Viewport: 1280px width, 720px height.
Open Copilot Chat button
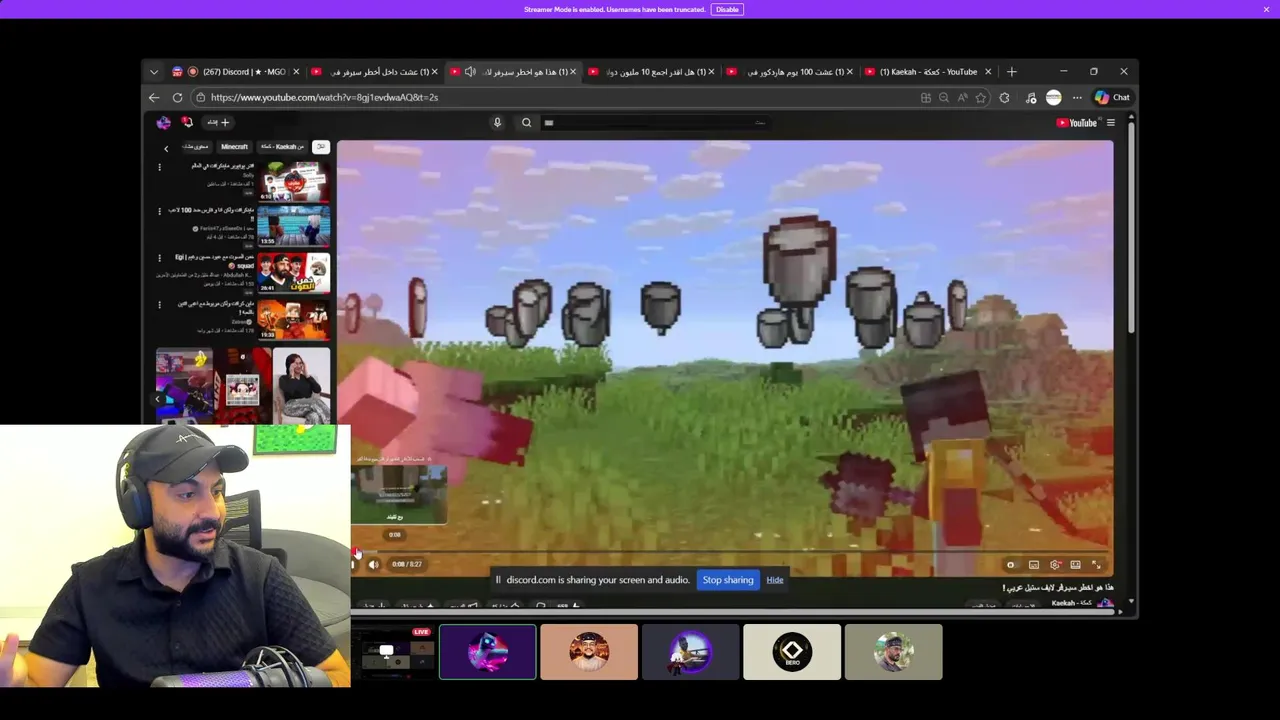tap(1112, 97)
